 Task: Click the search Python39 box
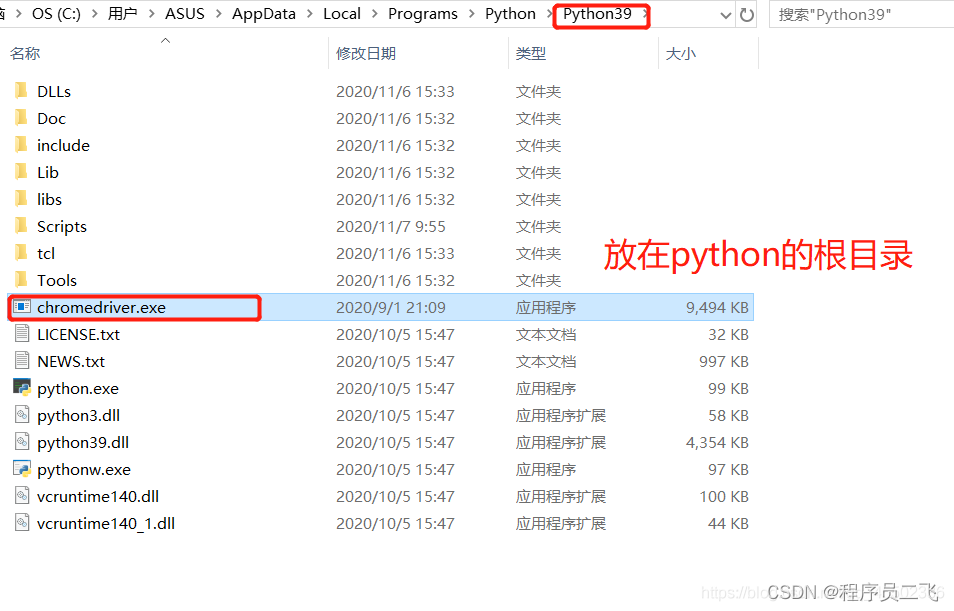[861, 15]
